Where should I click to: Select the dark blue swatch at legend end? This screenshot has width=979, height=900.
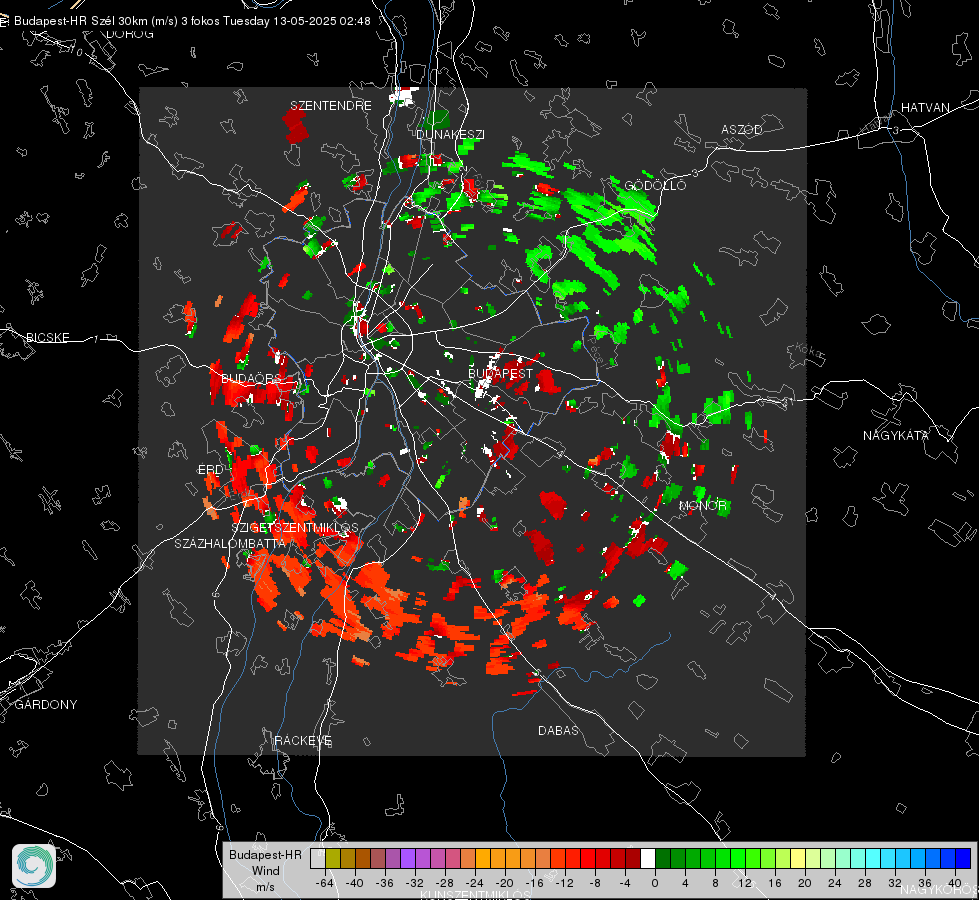963,859
